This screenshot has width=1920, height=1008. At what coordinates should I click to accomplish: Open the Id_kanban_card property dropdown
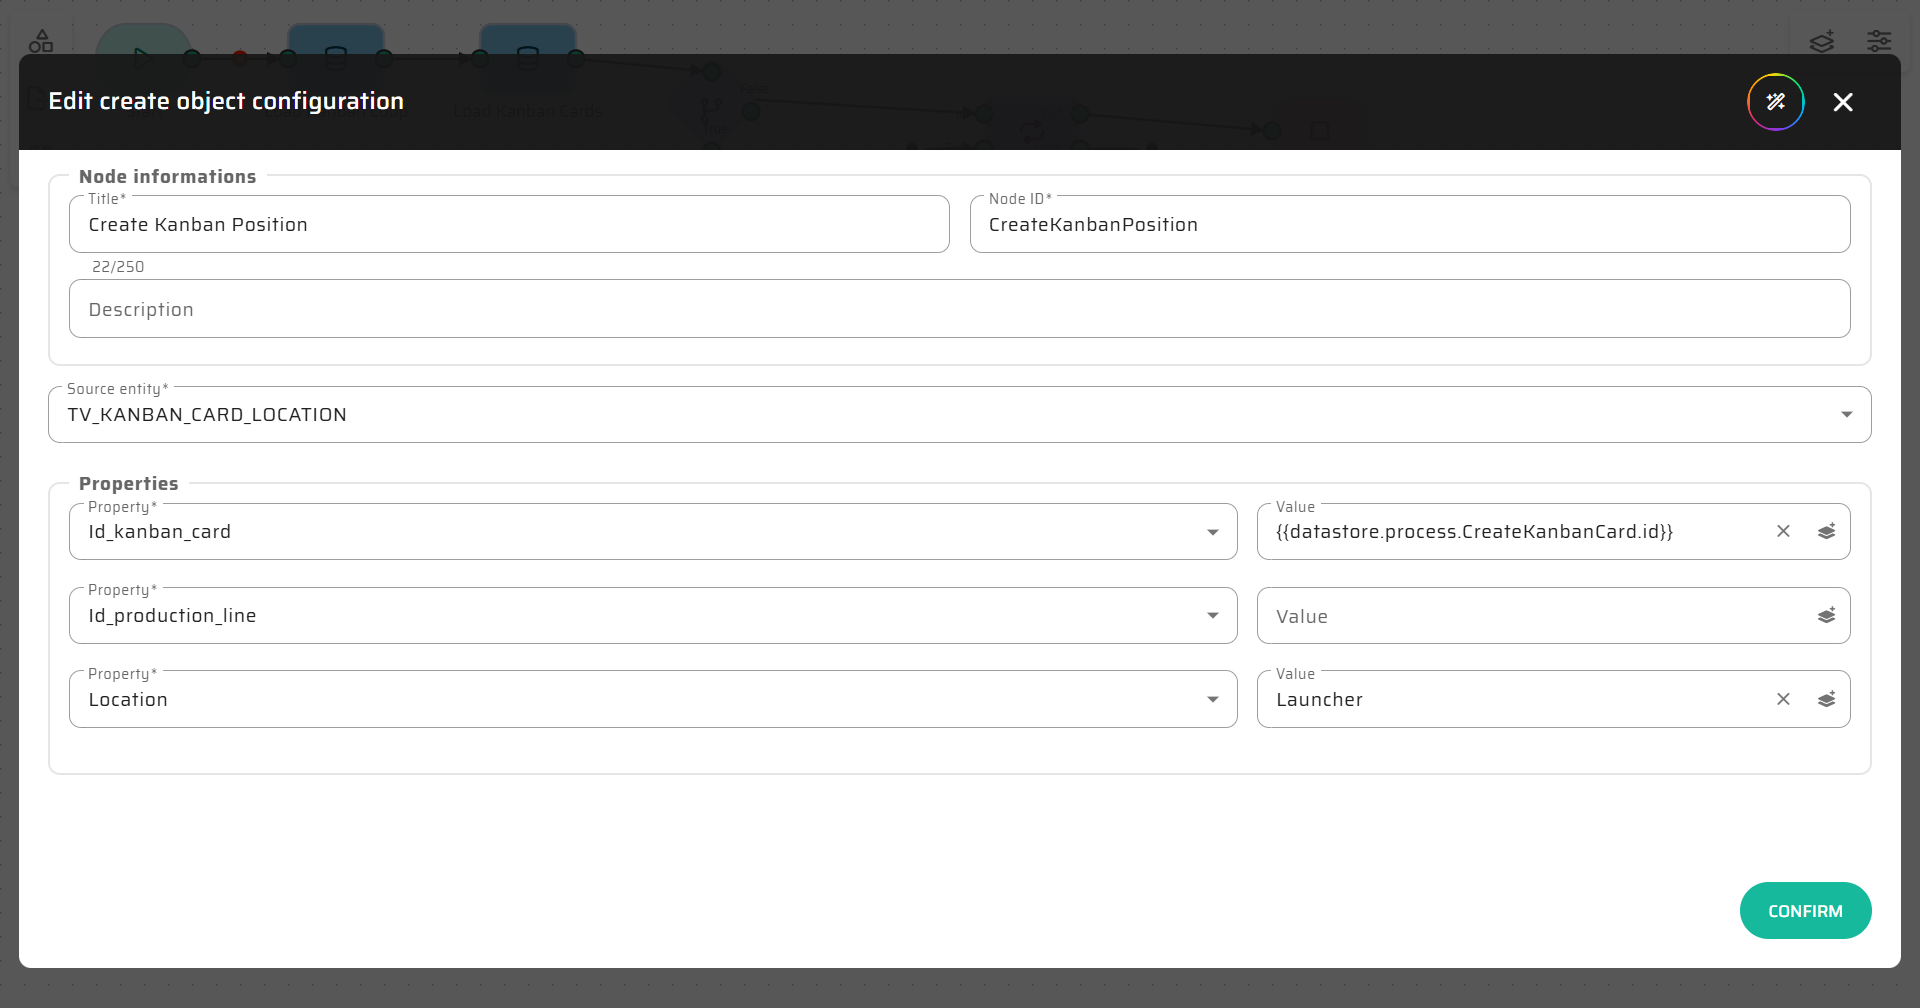point(1212,532)
